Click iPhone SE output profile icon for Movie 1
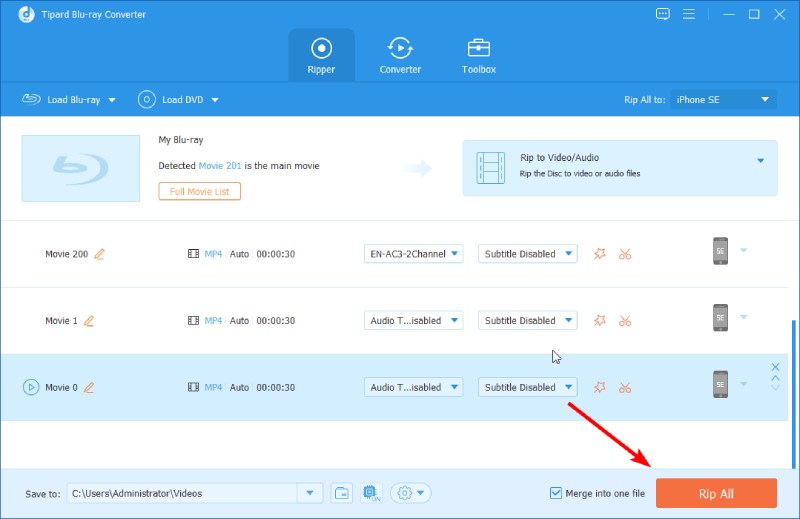 (x=720, y=317)
